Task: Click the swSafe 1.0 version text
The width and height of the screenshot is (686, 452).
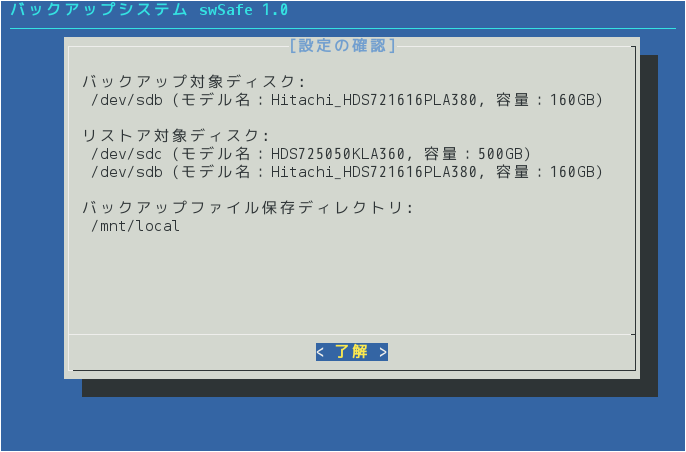Action: pos(244,9)
